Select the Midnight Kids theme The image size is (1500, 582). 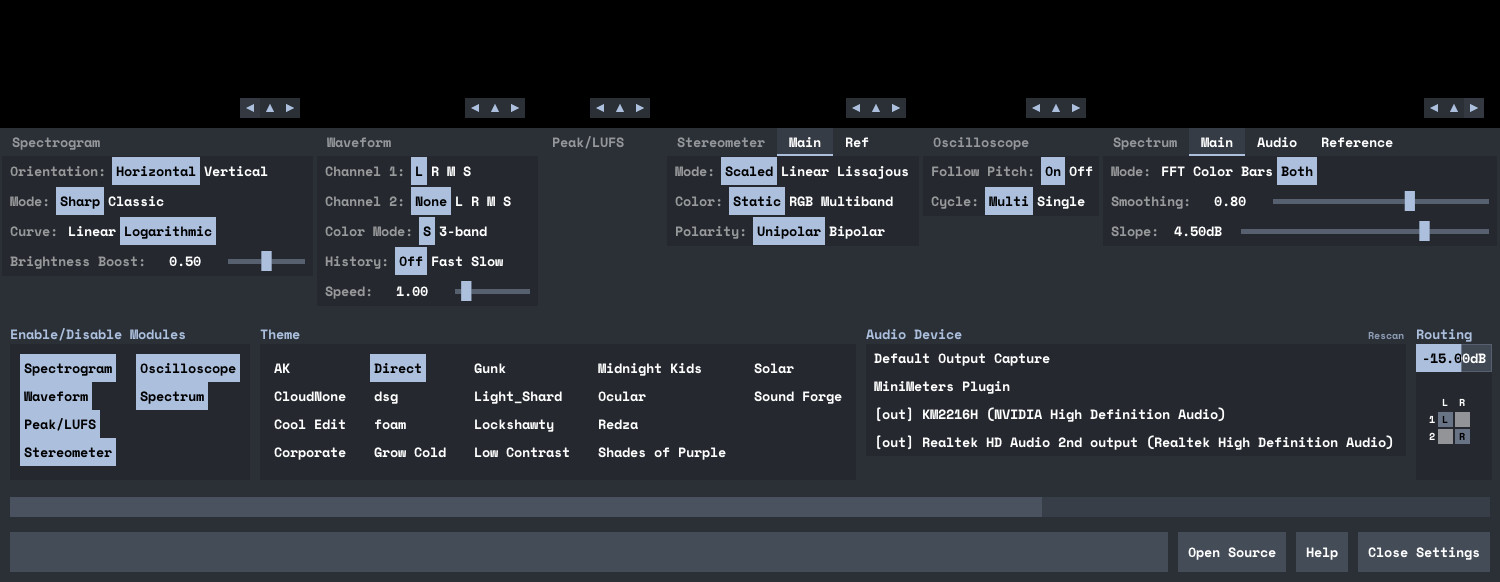coord(650,368)
